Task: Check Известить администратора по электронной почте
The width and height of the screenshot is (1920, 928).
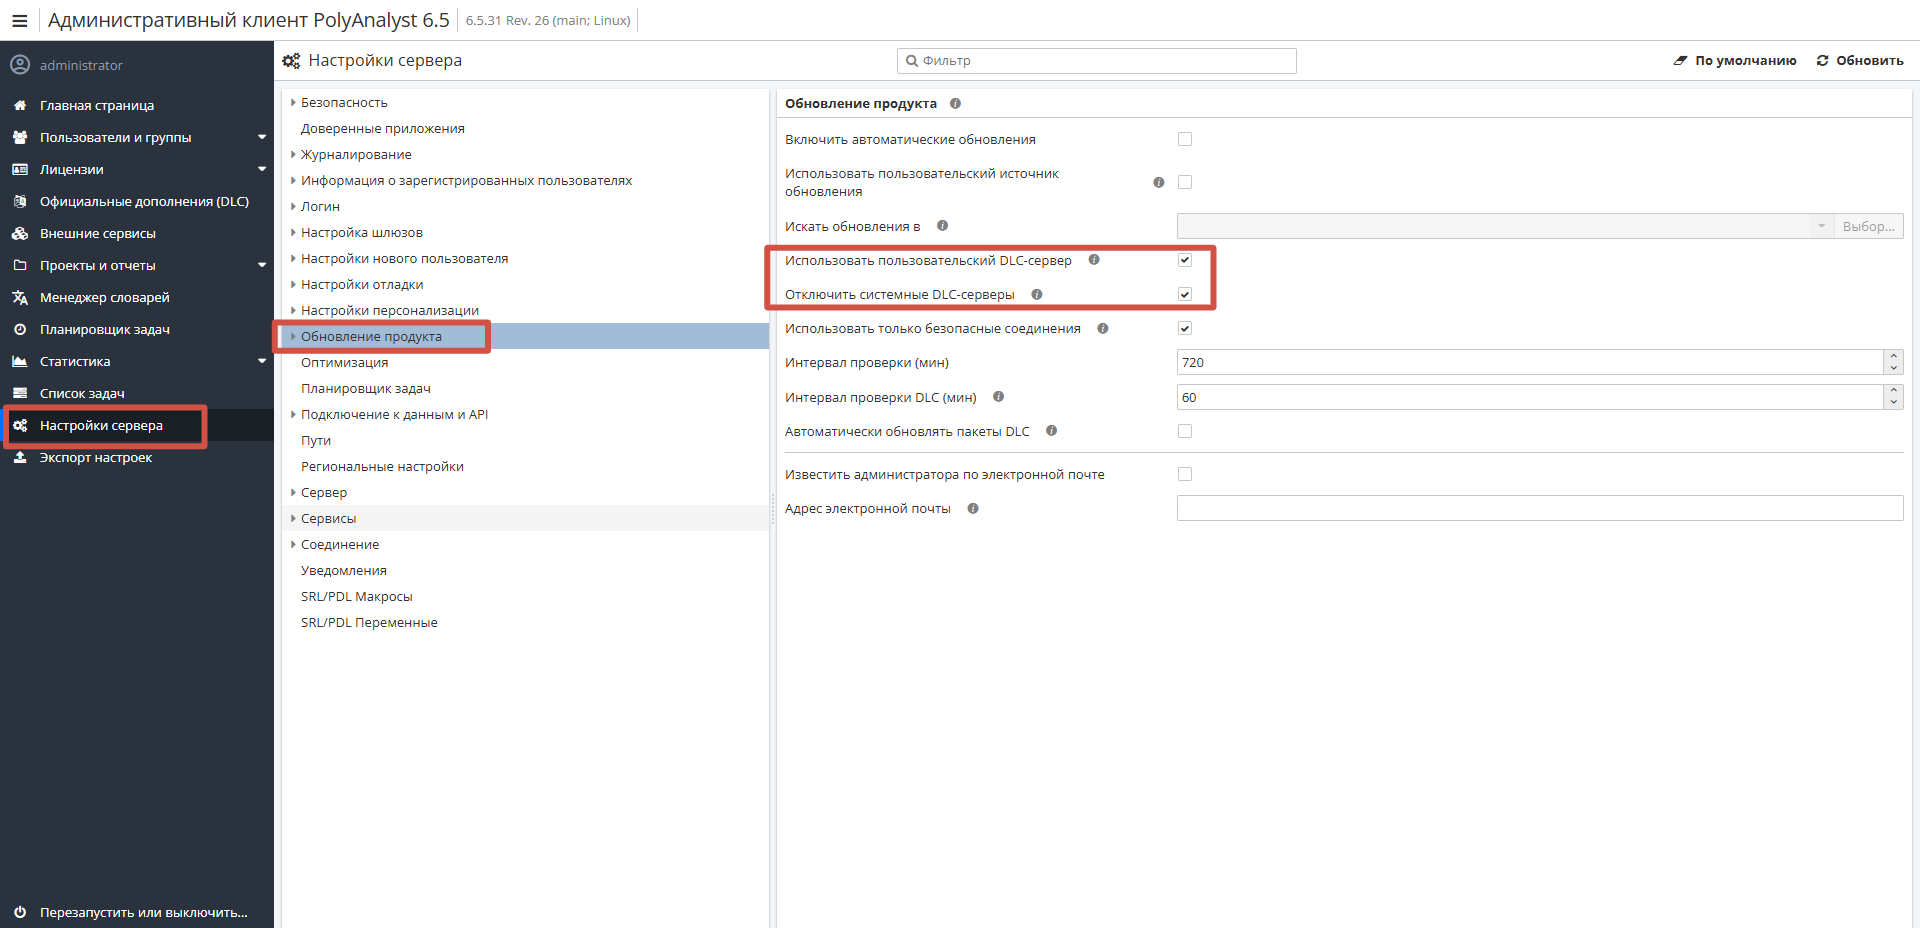Action: [x=1185, y=474]
